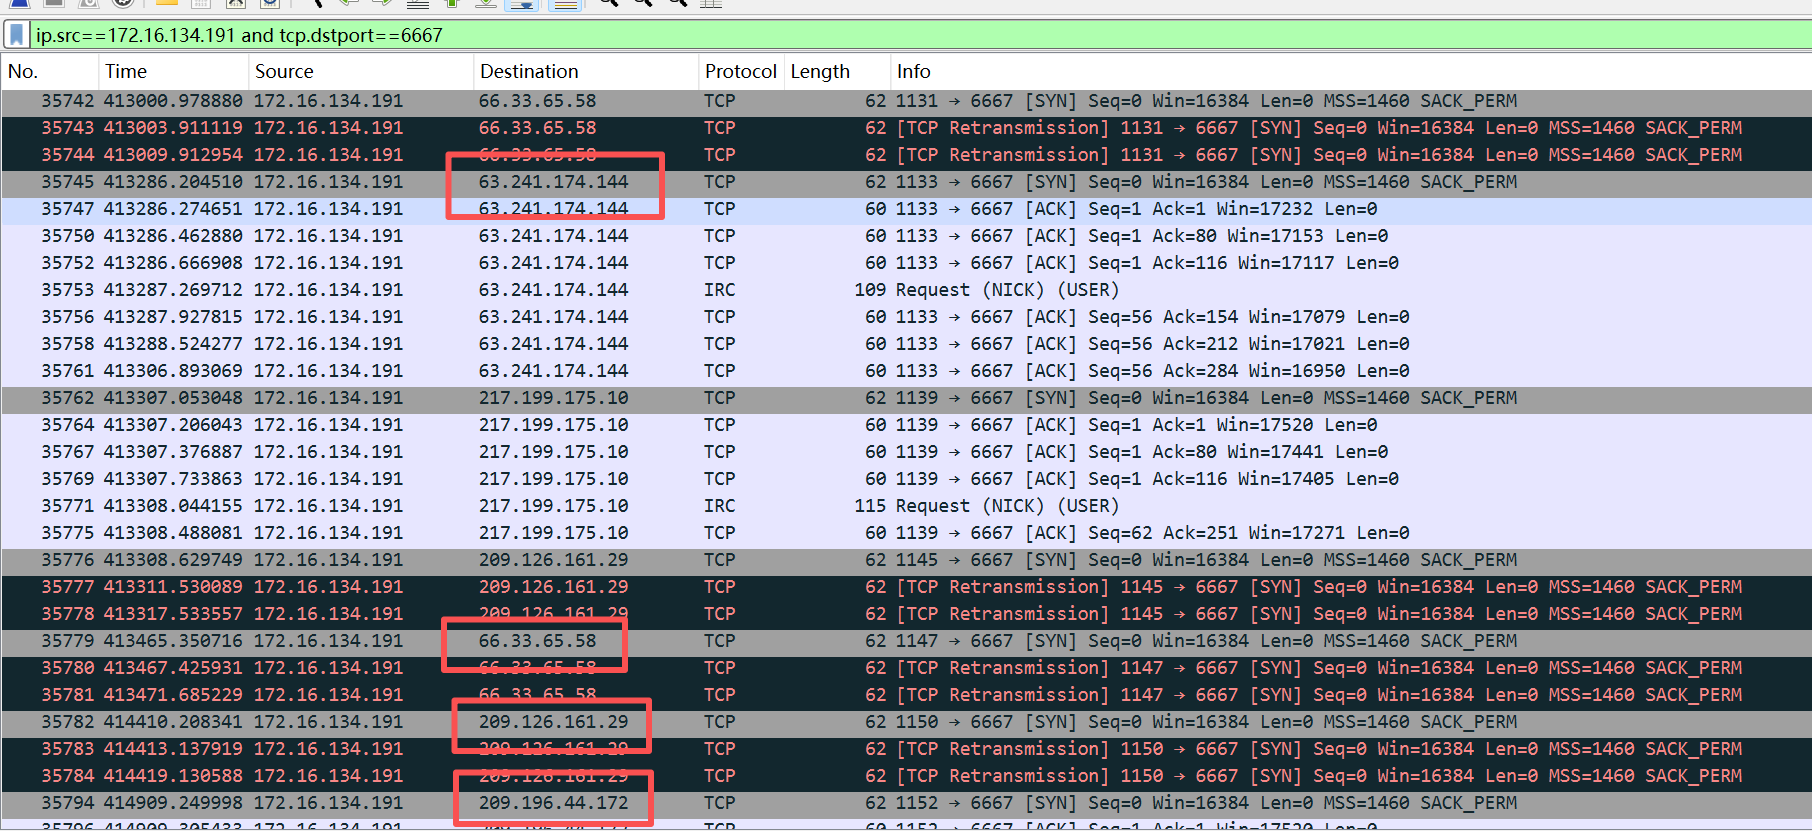Click IRC protocol cell at length 109

pyautogui.click(x=719, y=290)
